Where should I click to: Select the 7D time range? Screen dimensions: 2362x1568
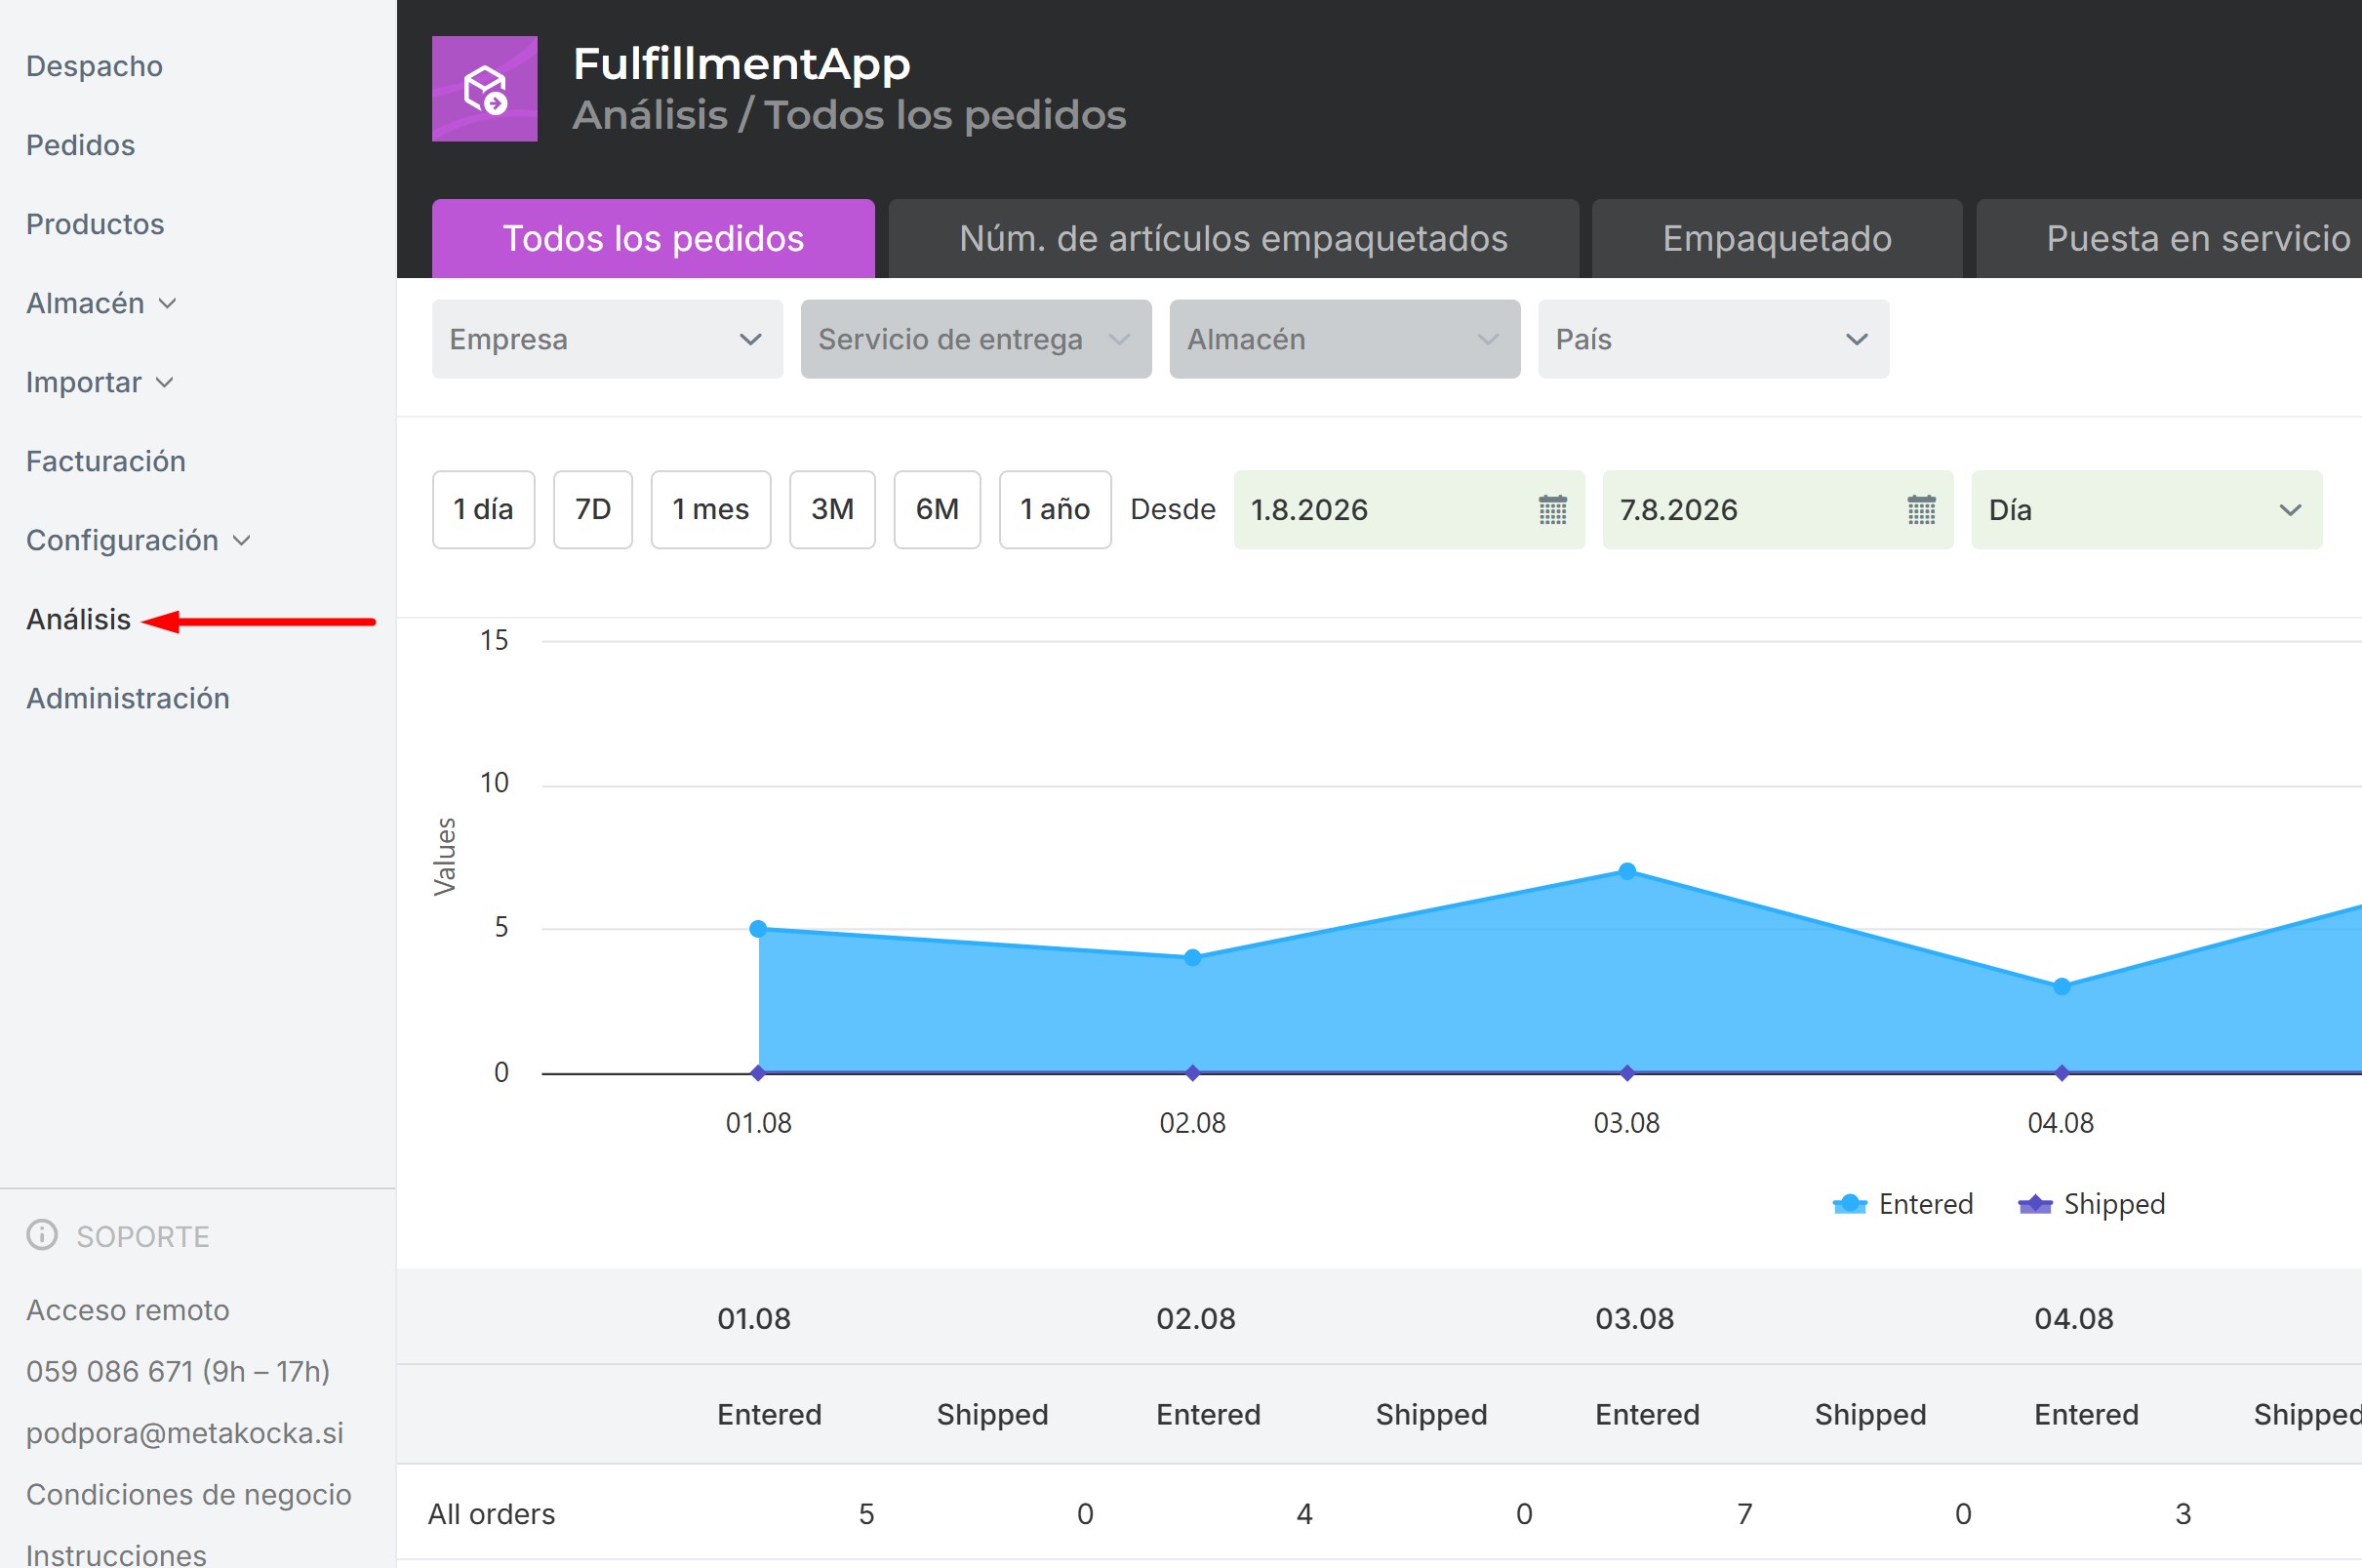pos(592,510)
